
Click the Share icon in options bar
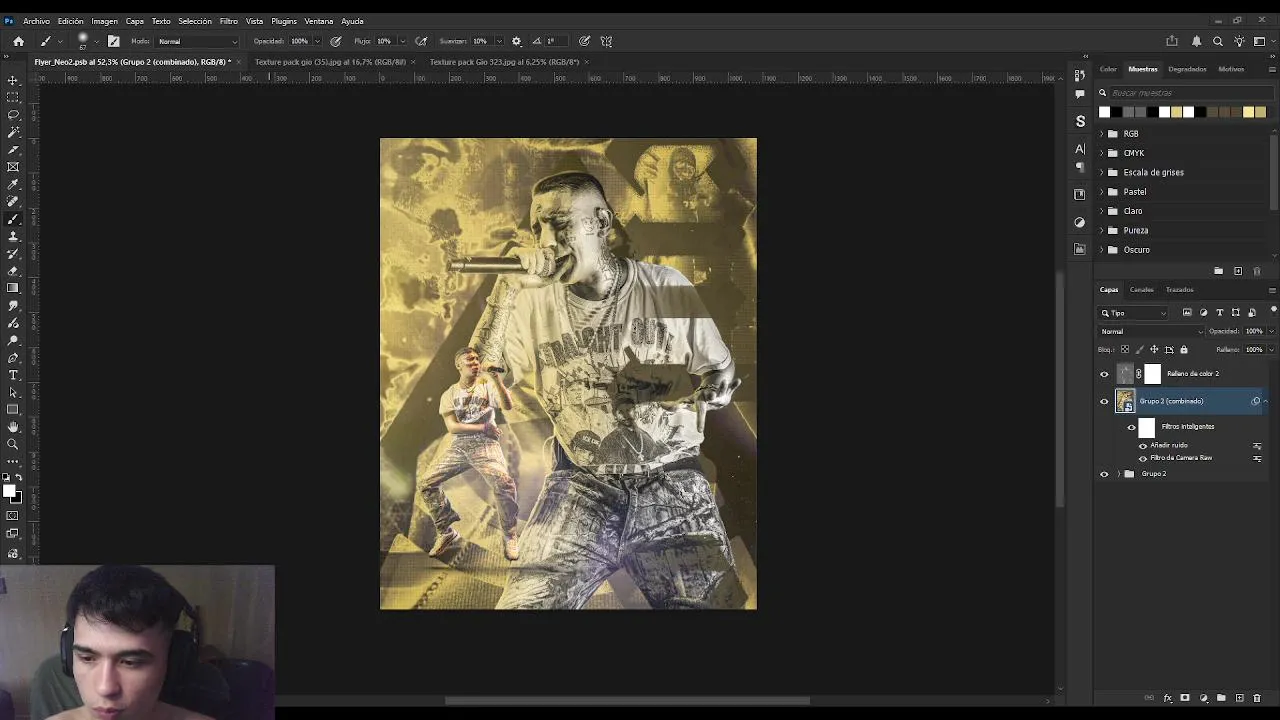[x=1172, y=41]
